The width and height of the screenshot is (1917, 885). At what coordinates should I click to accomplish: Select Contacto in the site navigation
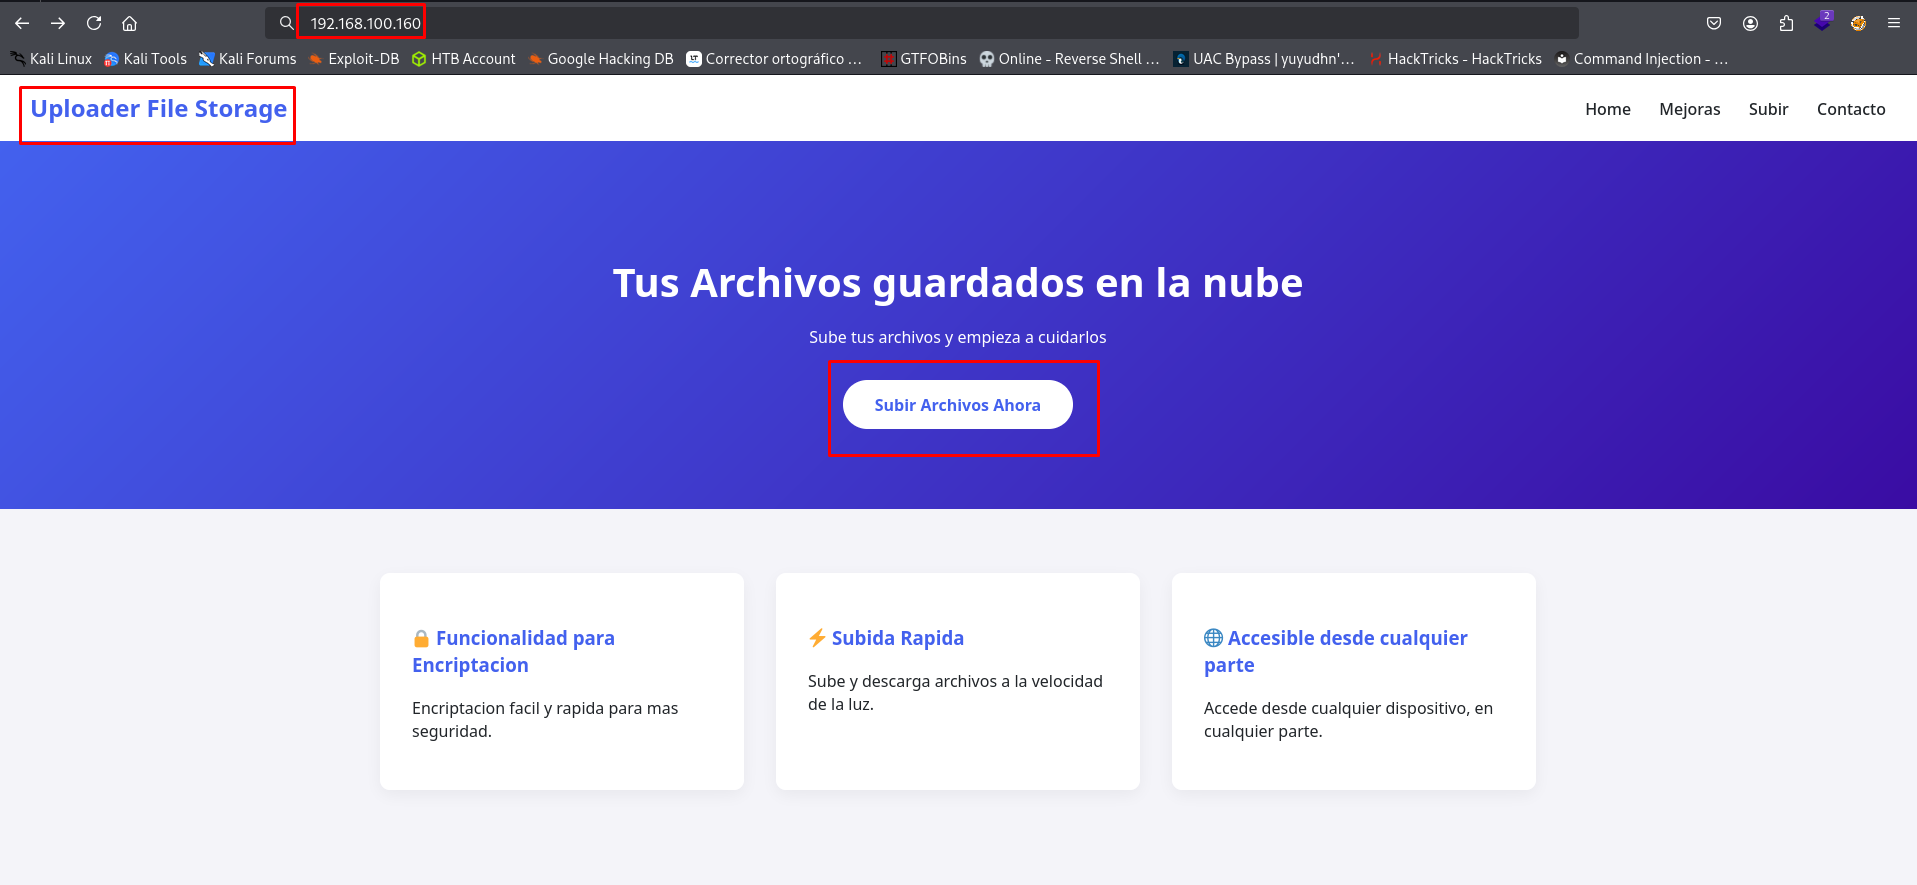click(x=1850, y=109)
